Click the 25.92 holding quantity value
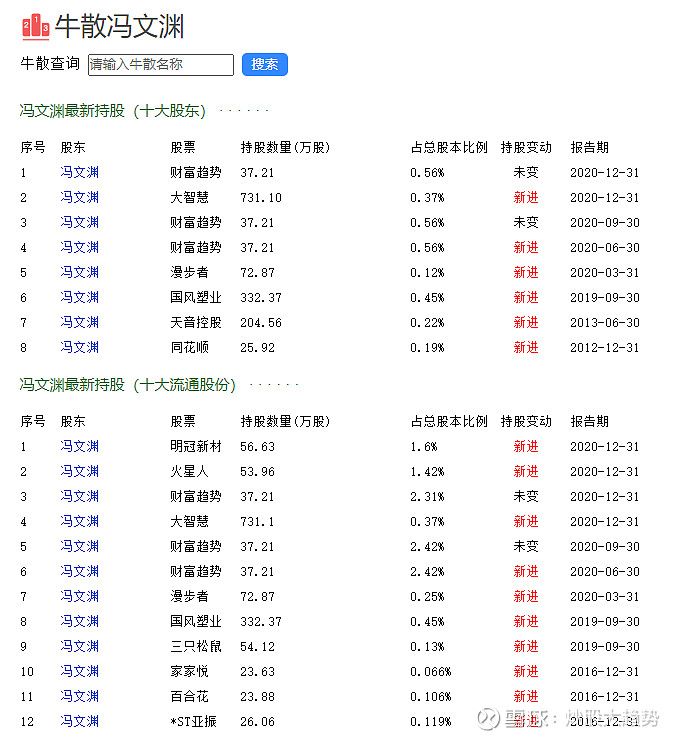679x739 pixels. point(257,348)
